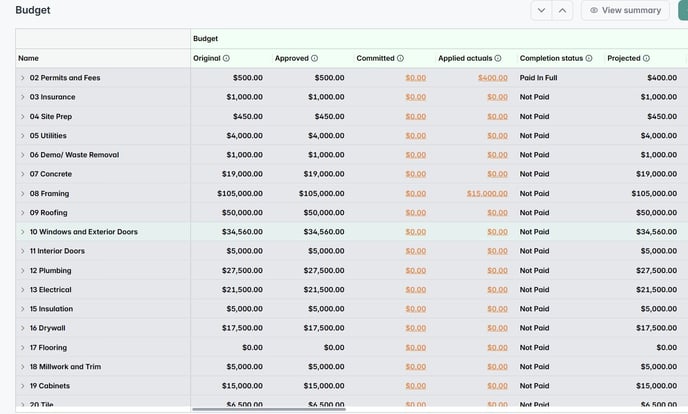Open $400.00 applied actuals for Permits and Fees
The image size is (688, 414).
(x=493, y=78)
